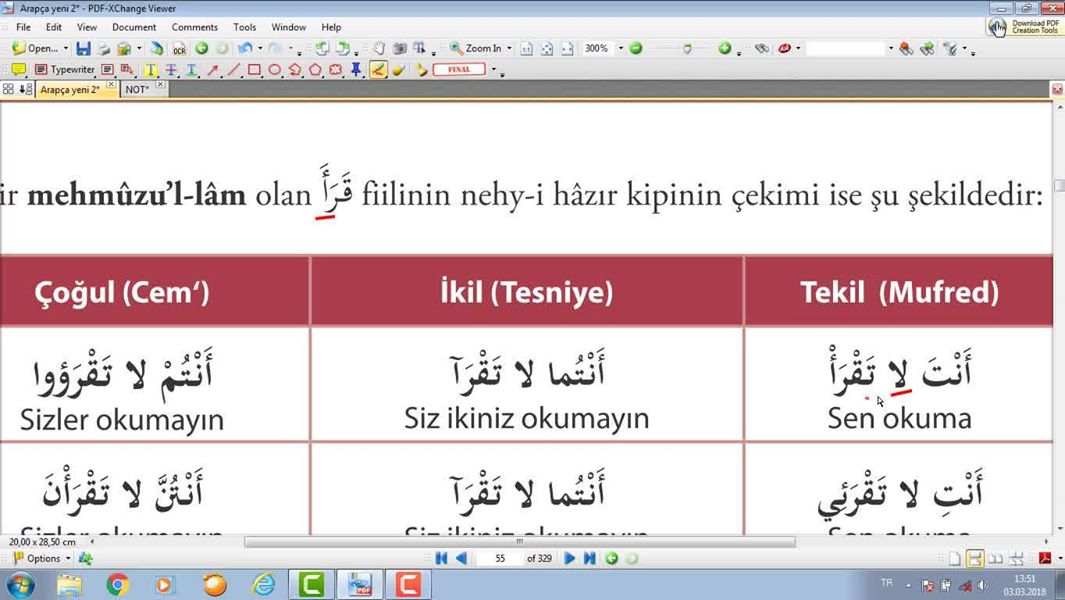Add a Sticky Note comment
Screen dimensions: 1065x600
18,69
